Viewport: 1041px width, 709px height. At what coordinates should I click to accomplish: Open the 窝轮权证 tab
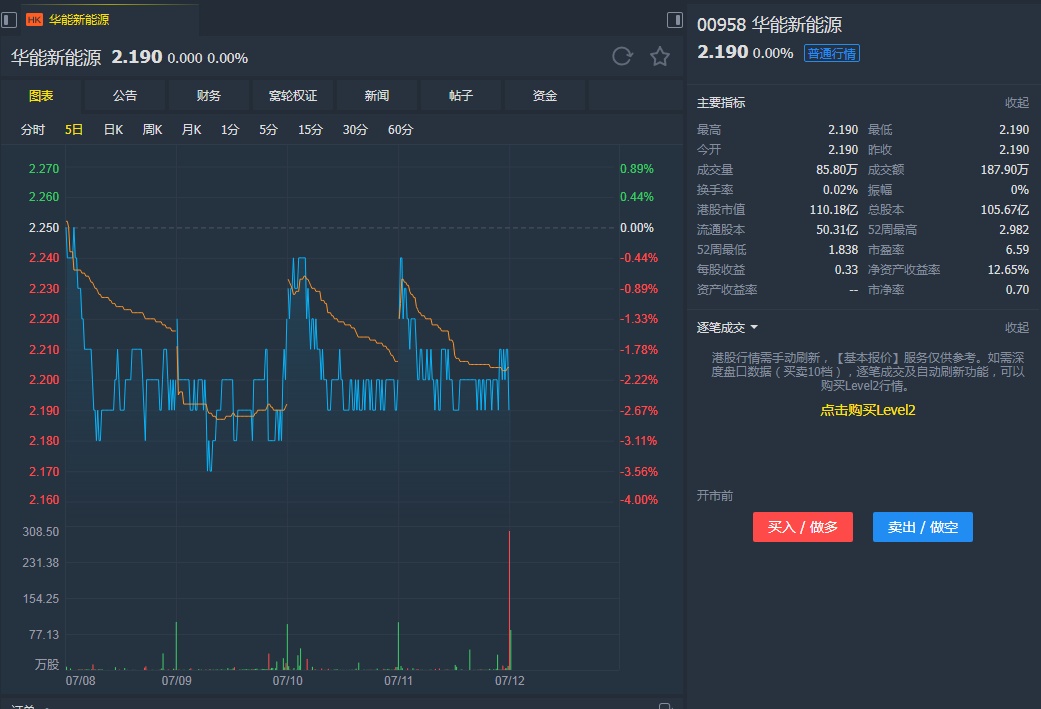293,96
